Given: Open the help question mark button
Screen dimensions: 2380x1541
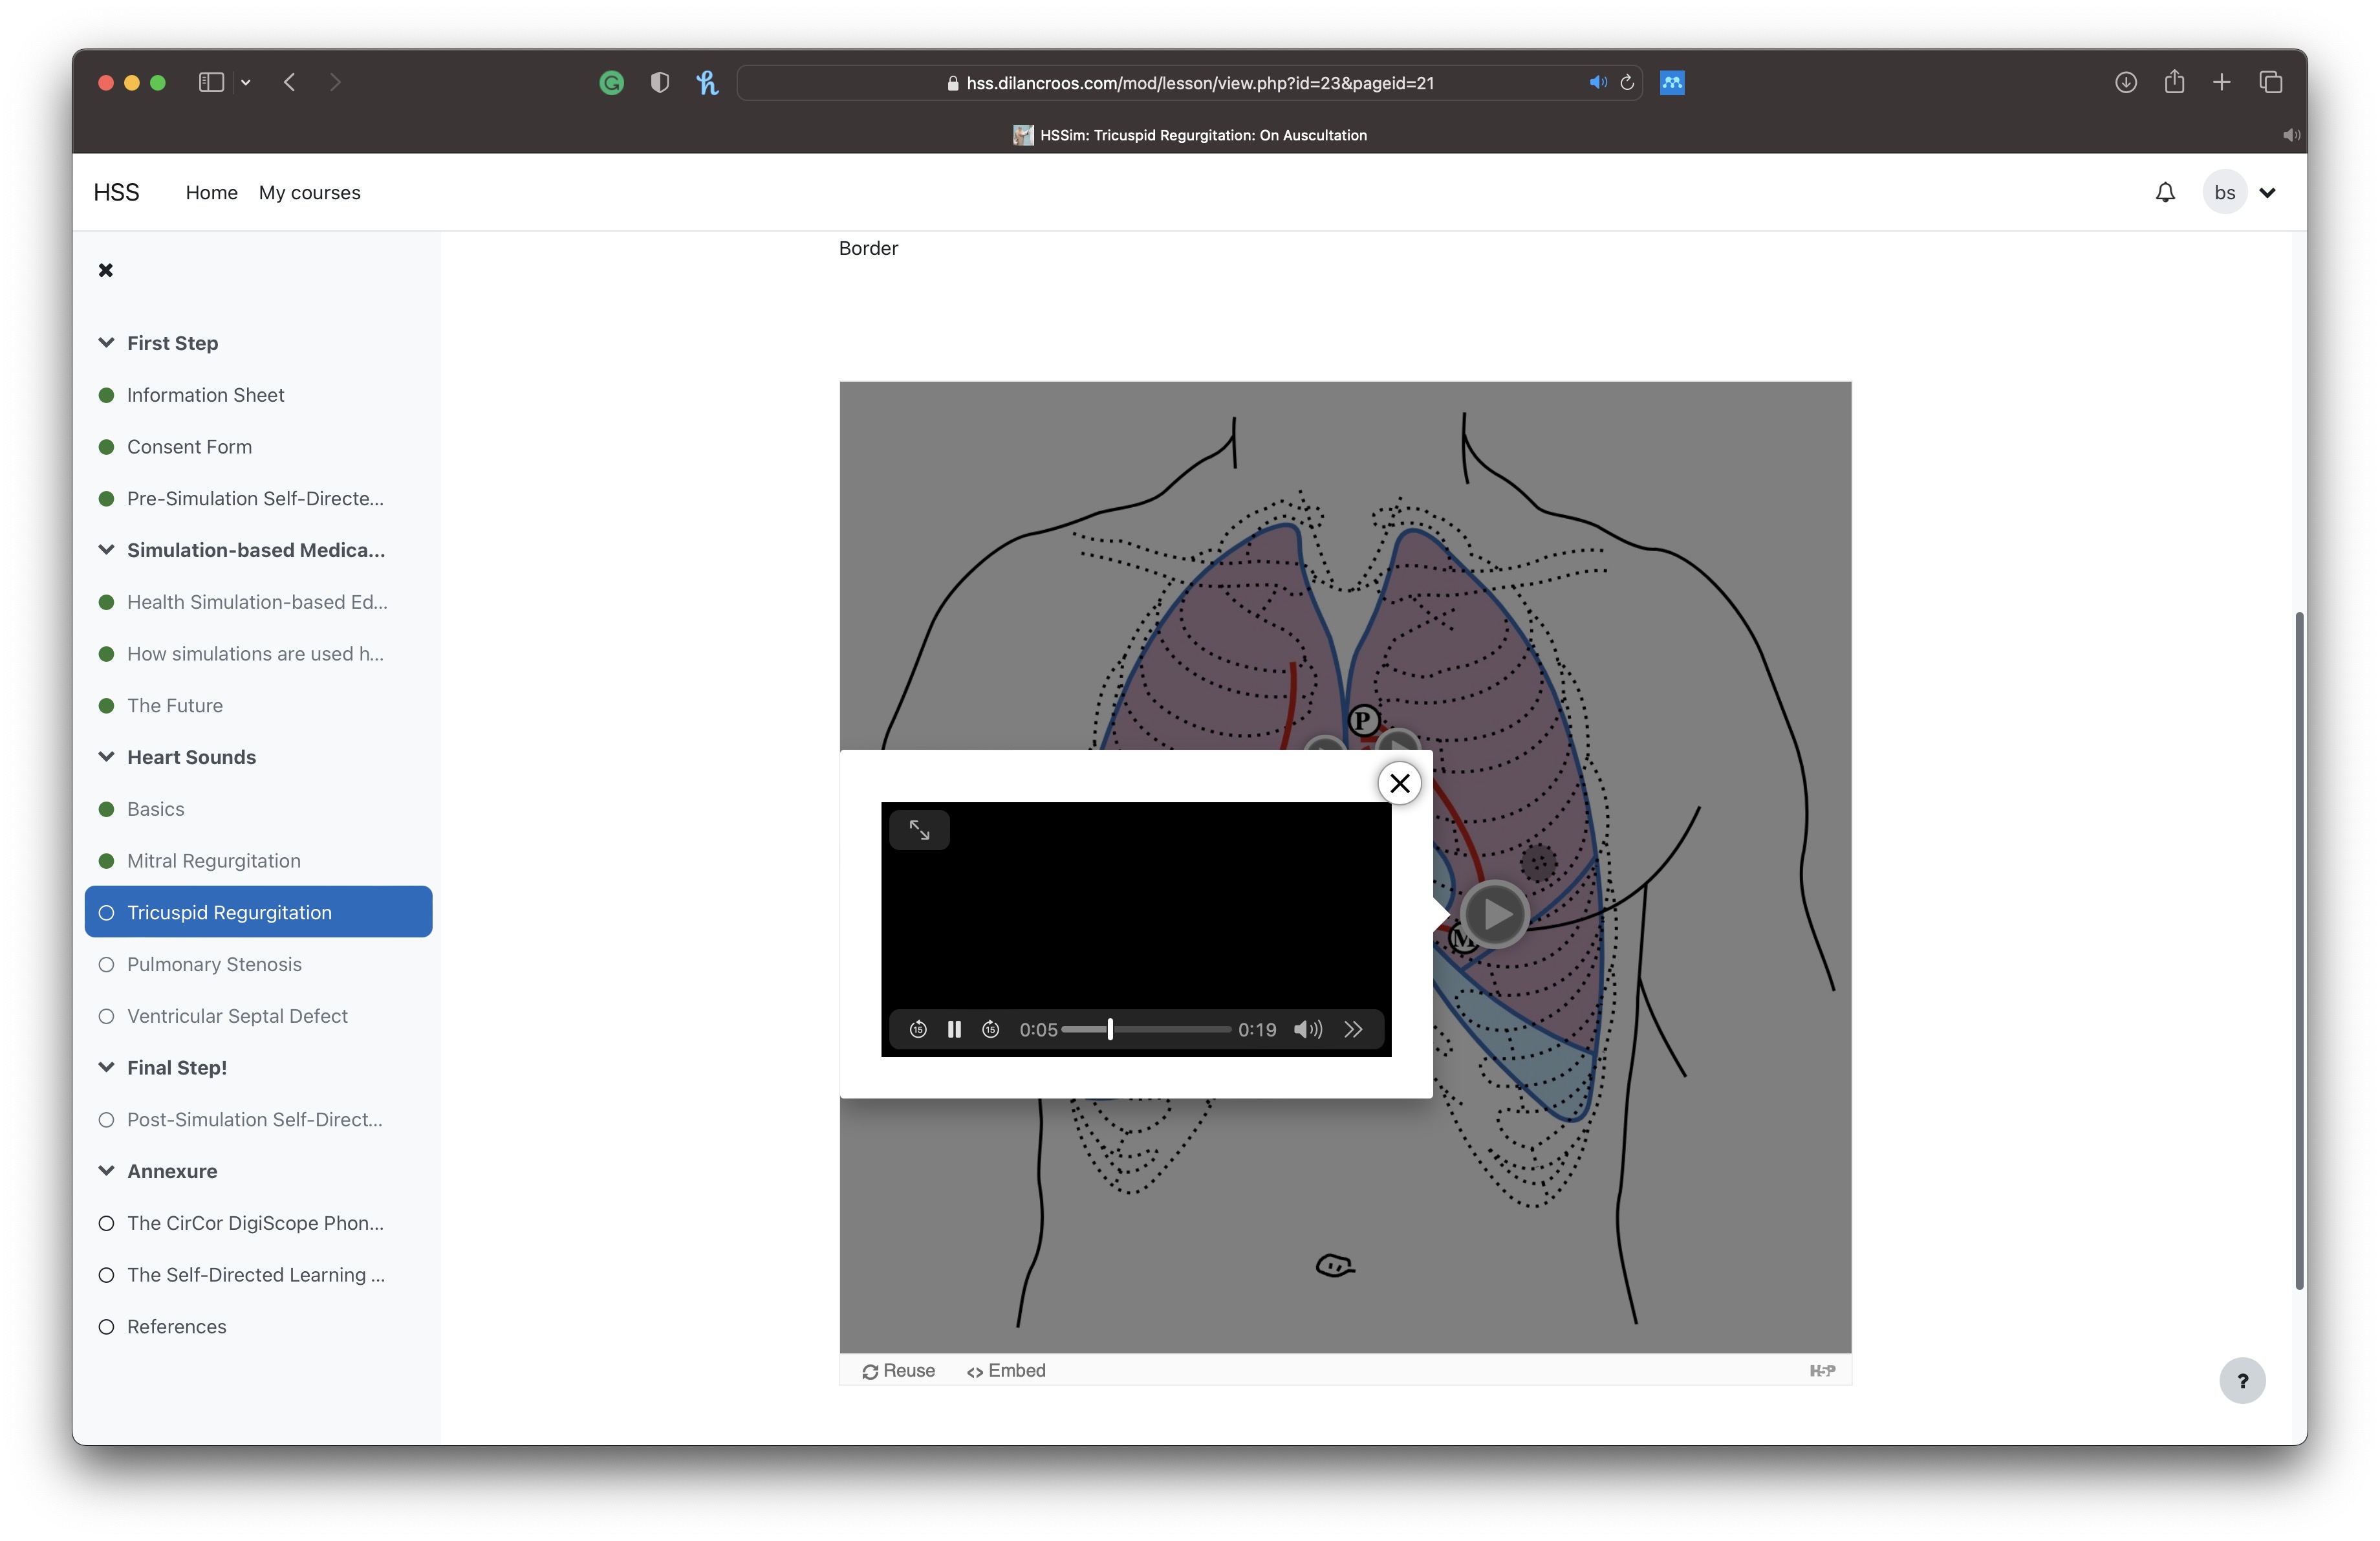Looking at the screenshot, I should coord(2242,1381).
